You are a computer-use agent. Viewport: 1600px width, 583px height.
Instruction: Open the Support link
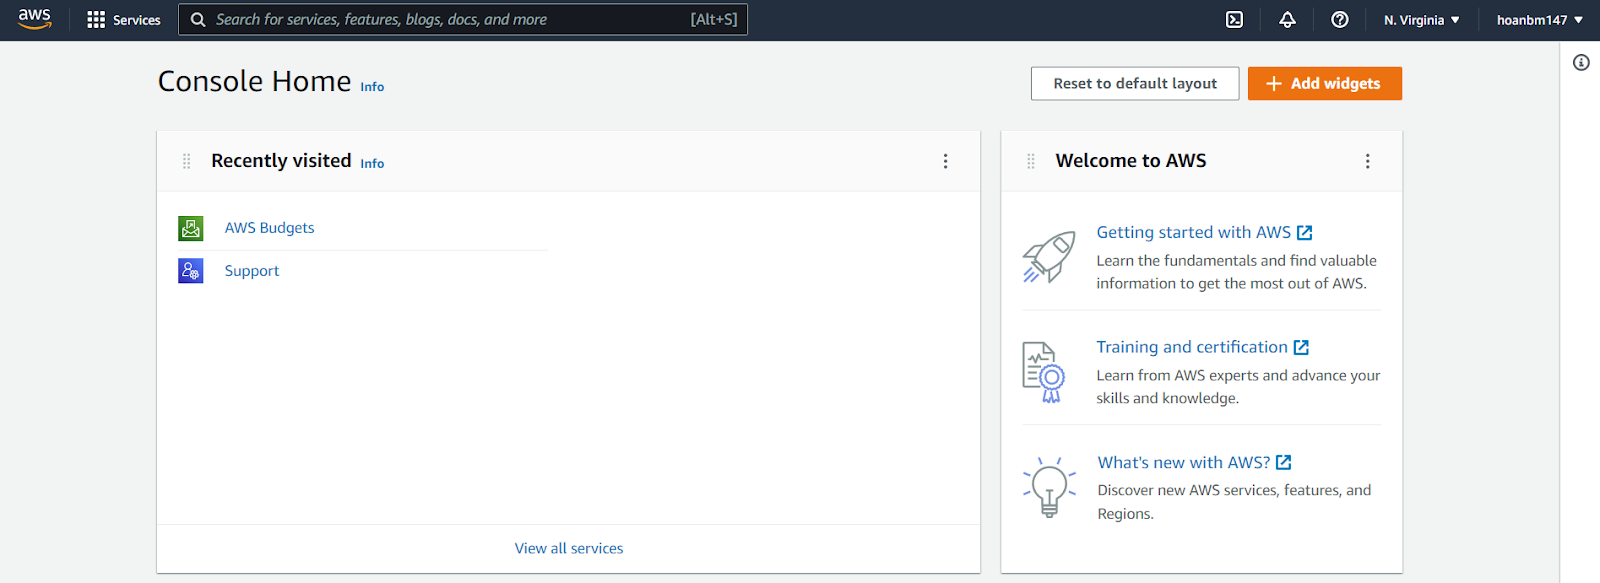click(252, 271)
